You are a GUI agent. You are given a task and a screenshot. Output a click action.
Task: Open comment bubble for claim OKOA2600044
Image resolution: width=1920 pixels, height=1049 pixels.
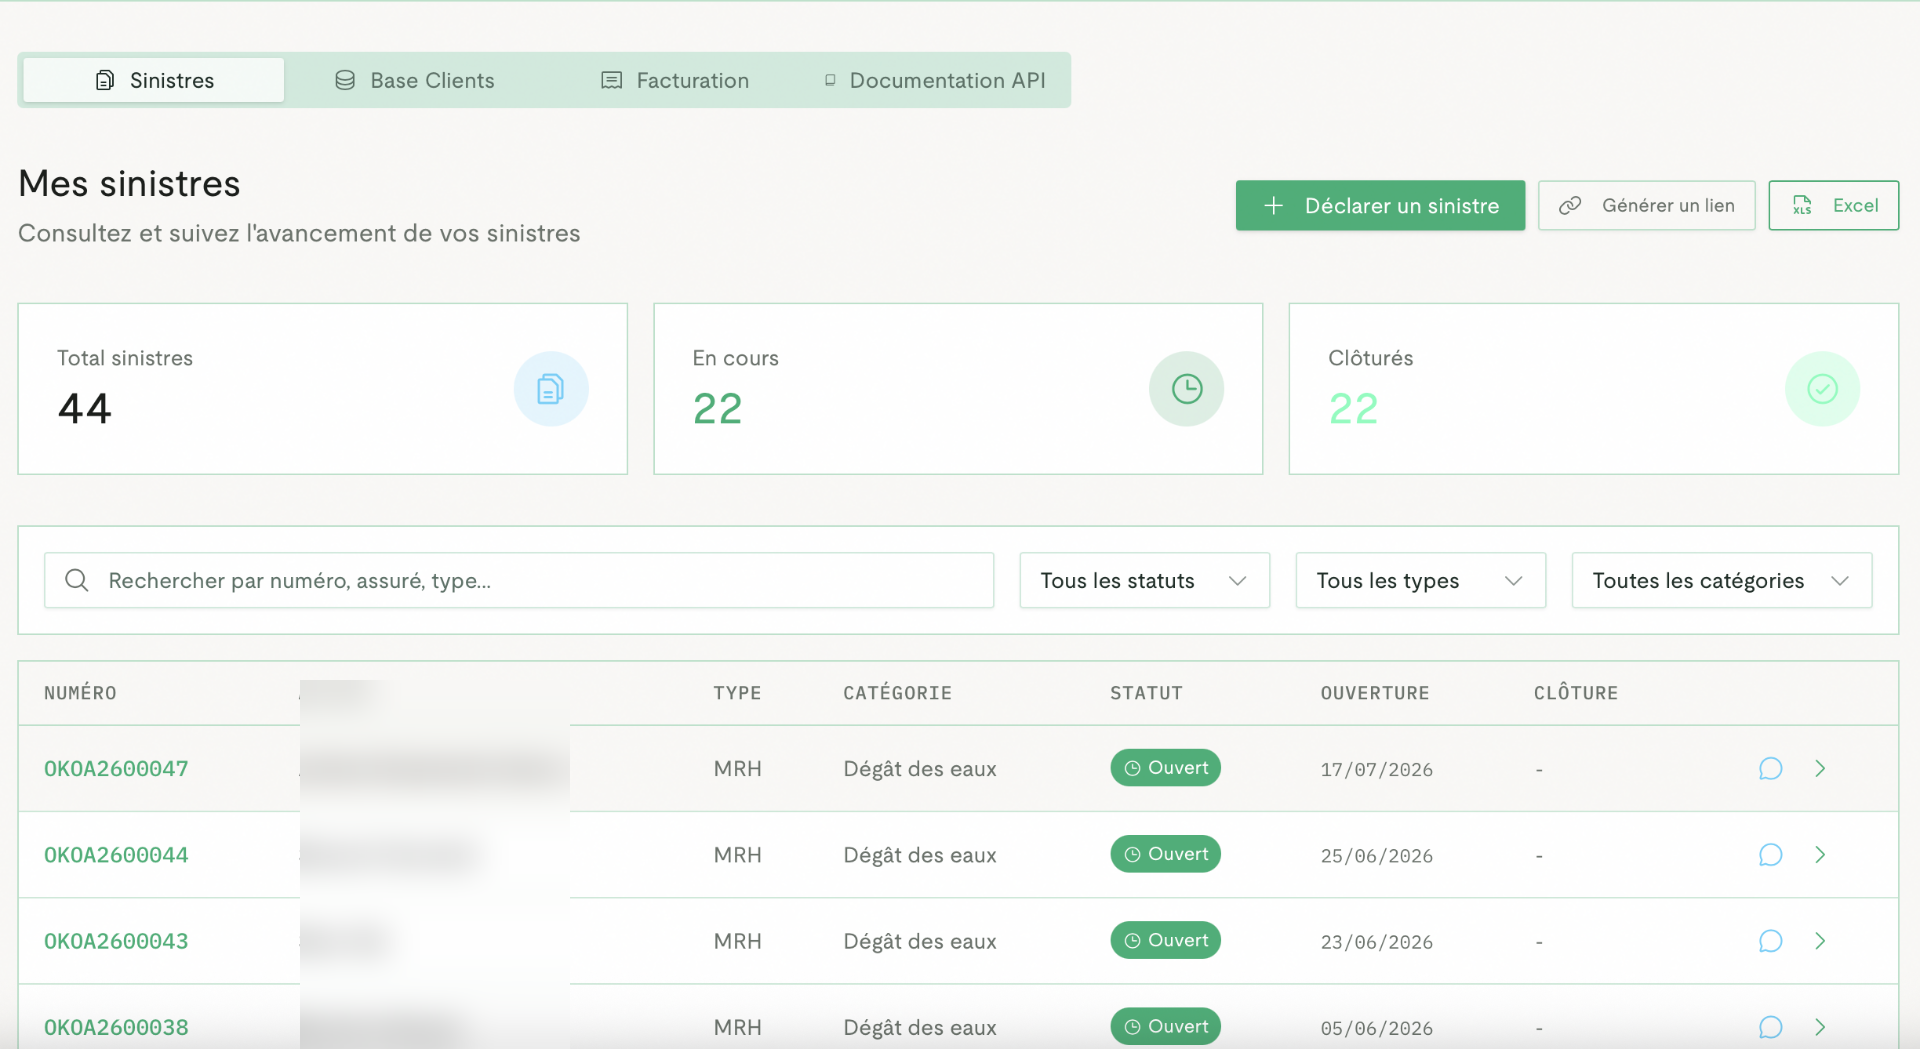click(1770, 855)
